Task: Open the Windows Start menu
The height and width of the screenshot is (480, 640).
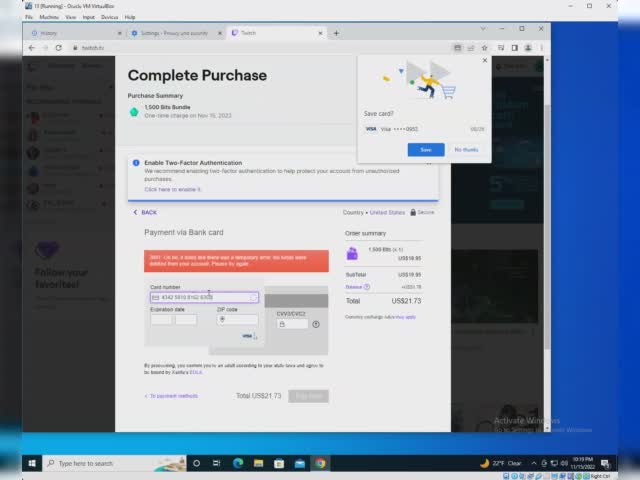Action: point(32,463)
